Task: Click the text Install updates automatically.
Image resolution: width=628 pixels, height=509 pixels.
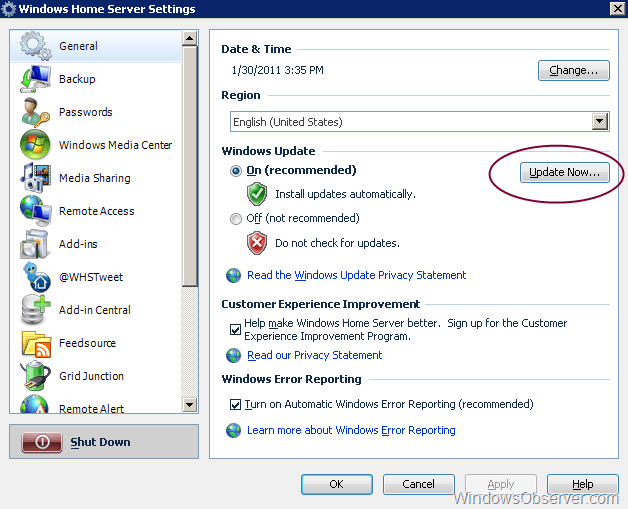Action: [345, 194]
